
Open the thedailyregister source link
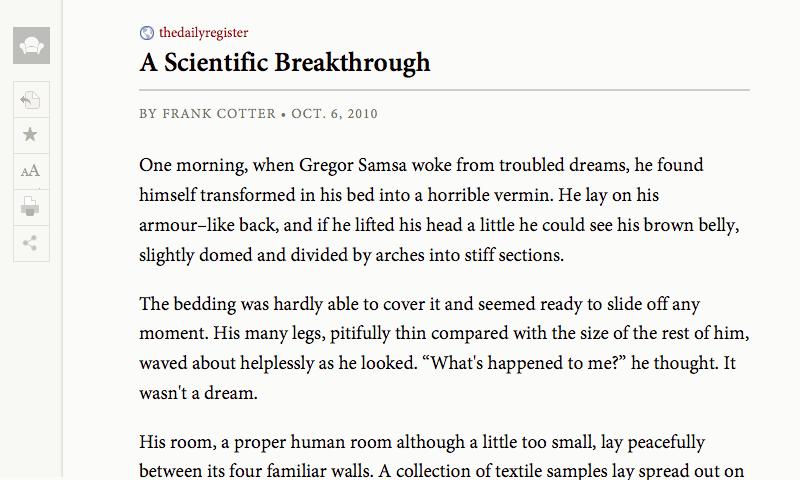(x=204, y=33)
